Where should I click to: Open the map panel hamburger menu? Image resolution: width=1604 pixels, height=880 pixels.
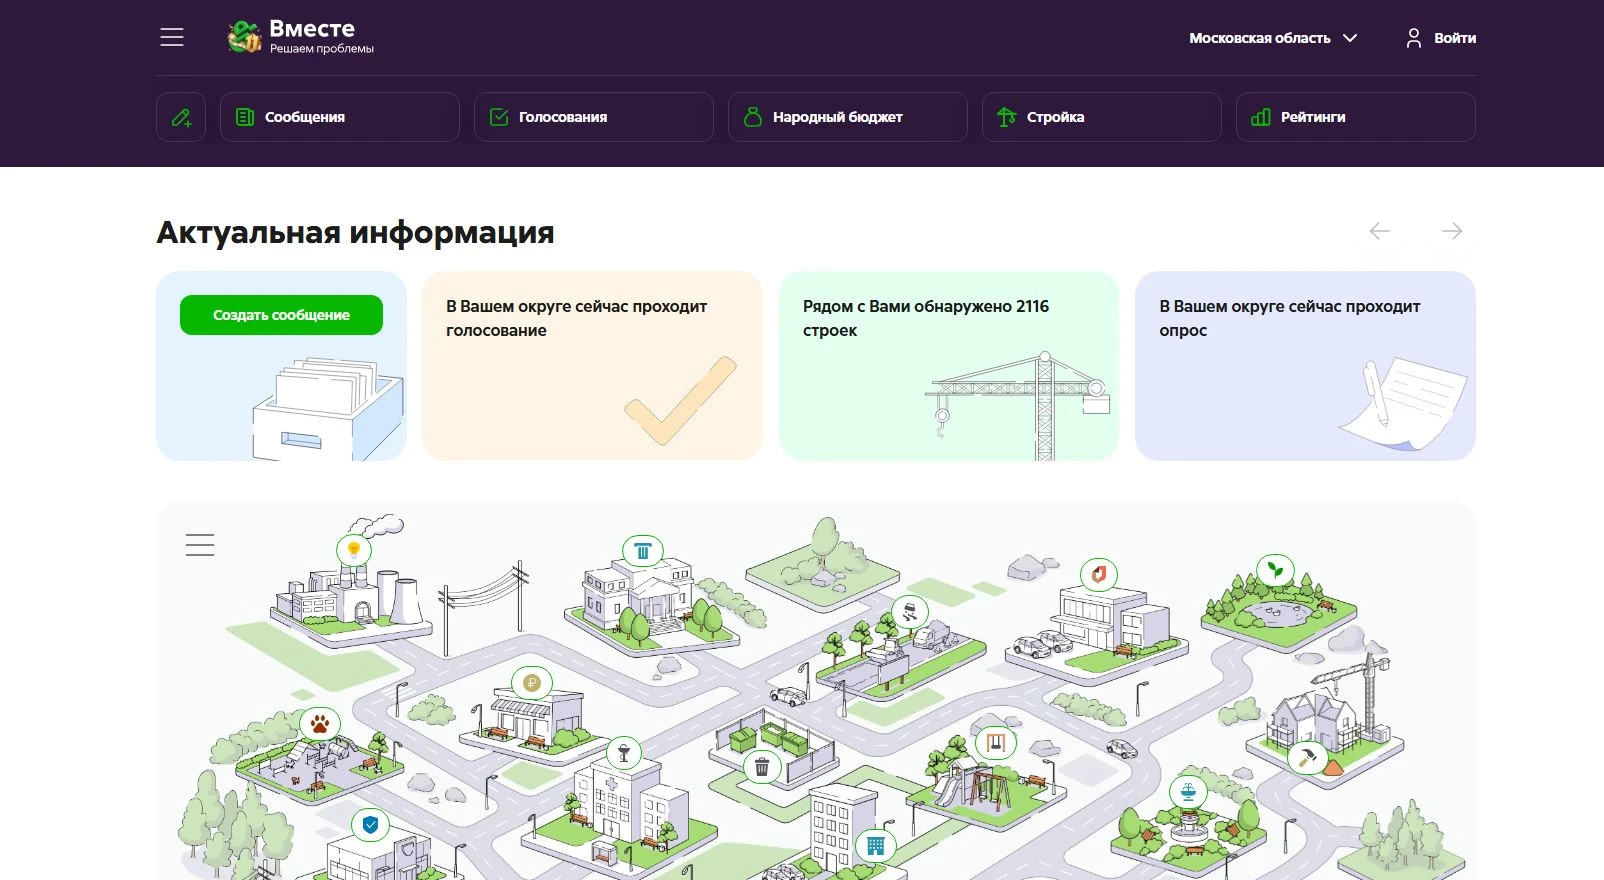pos(200,545)
